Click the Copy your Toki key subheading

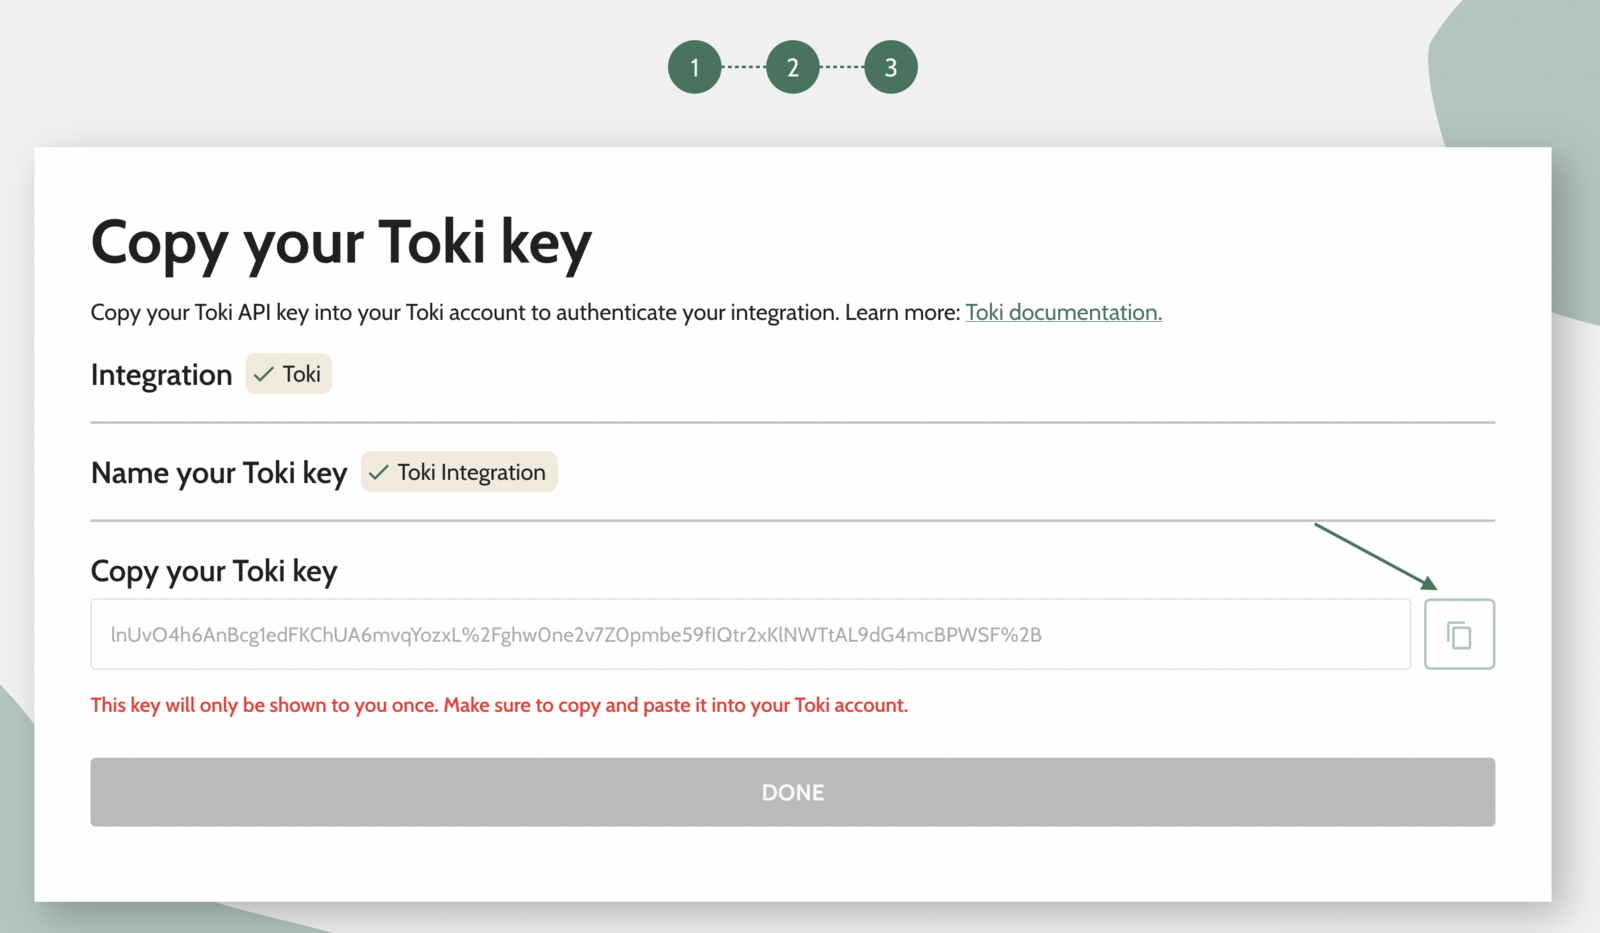click(214, 571)
